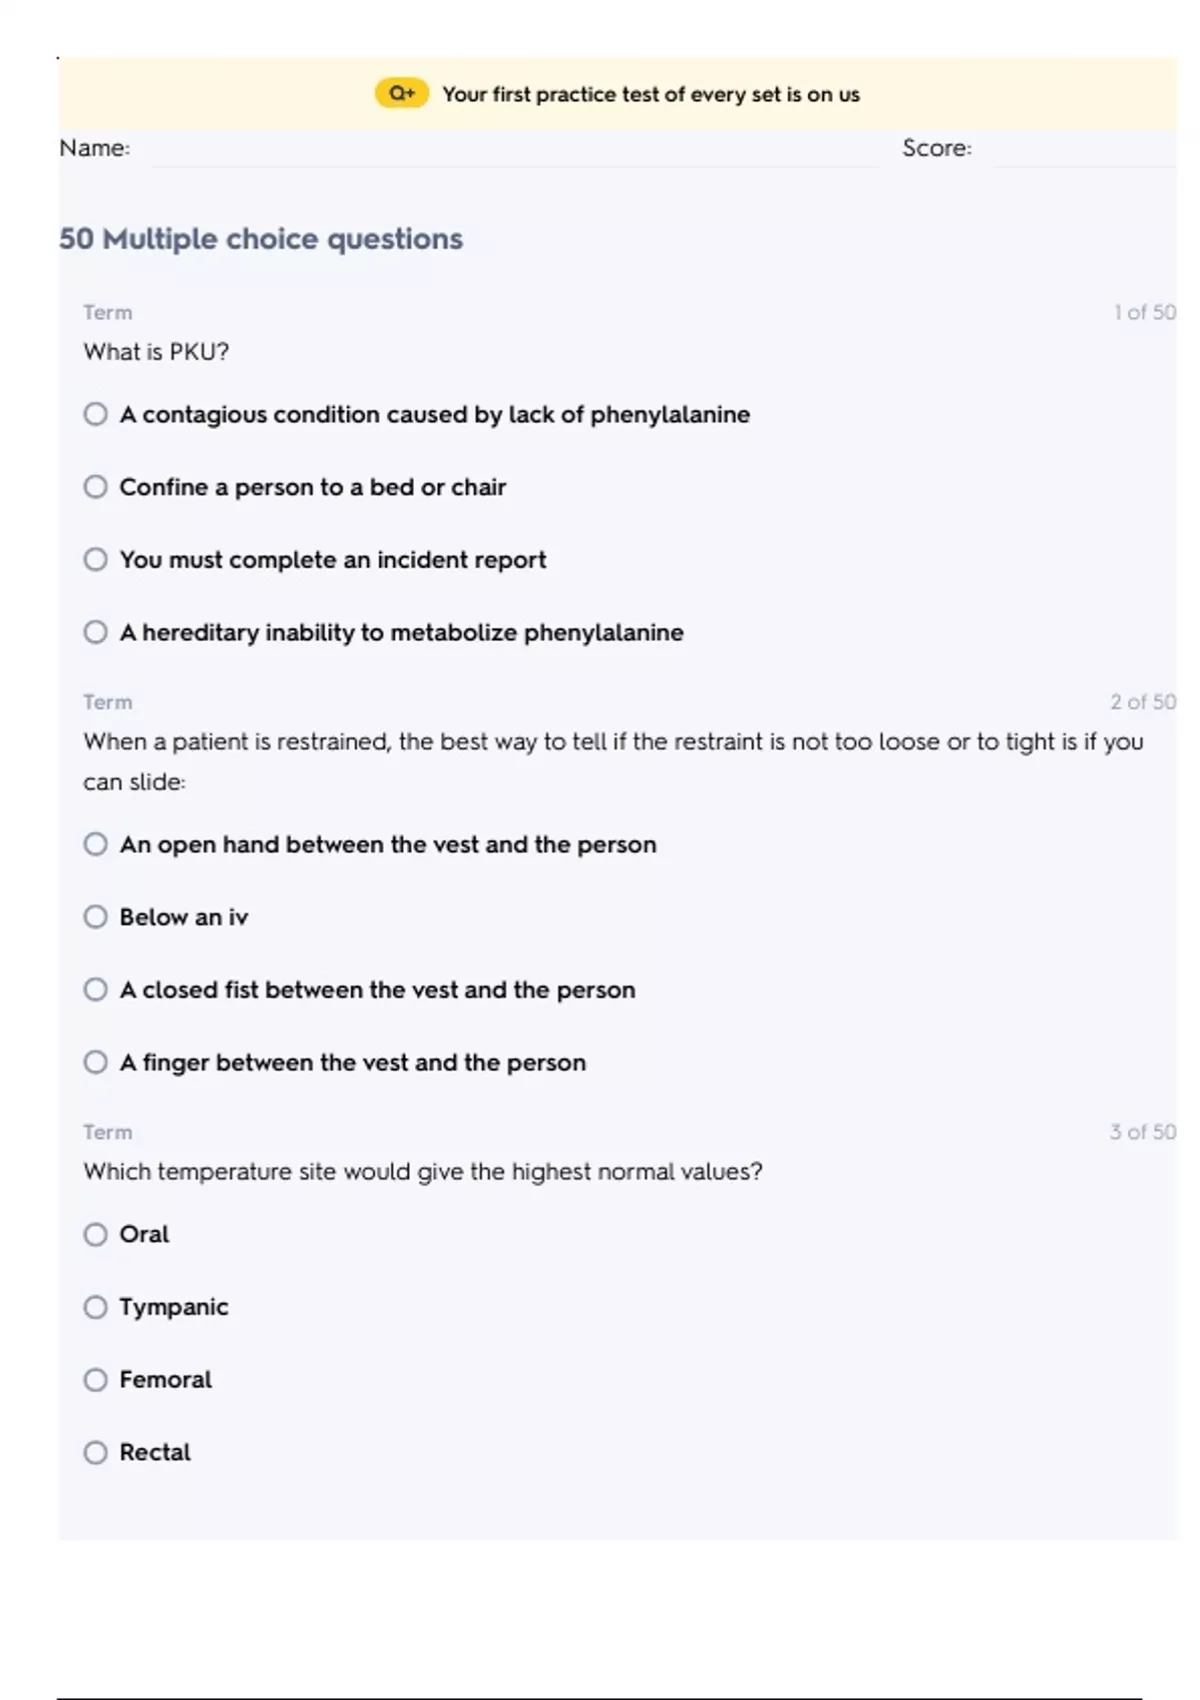The image size is (1200, 1700).
Task: Select the Femoral answer option
Action: [x=96, y=1380]
